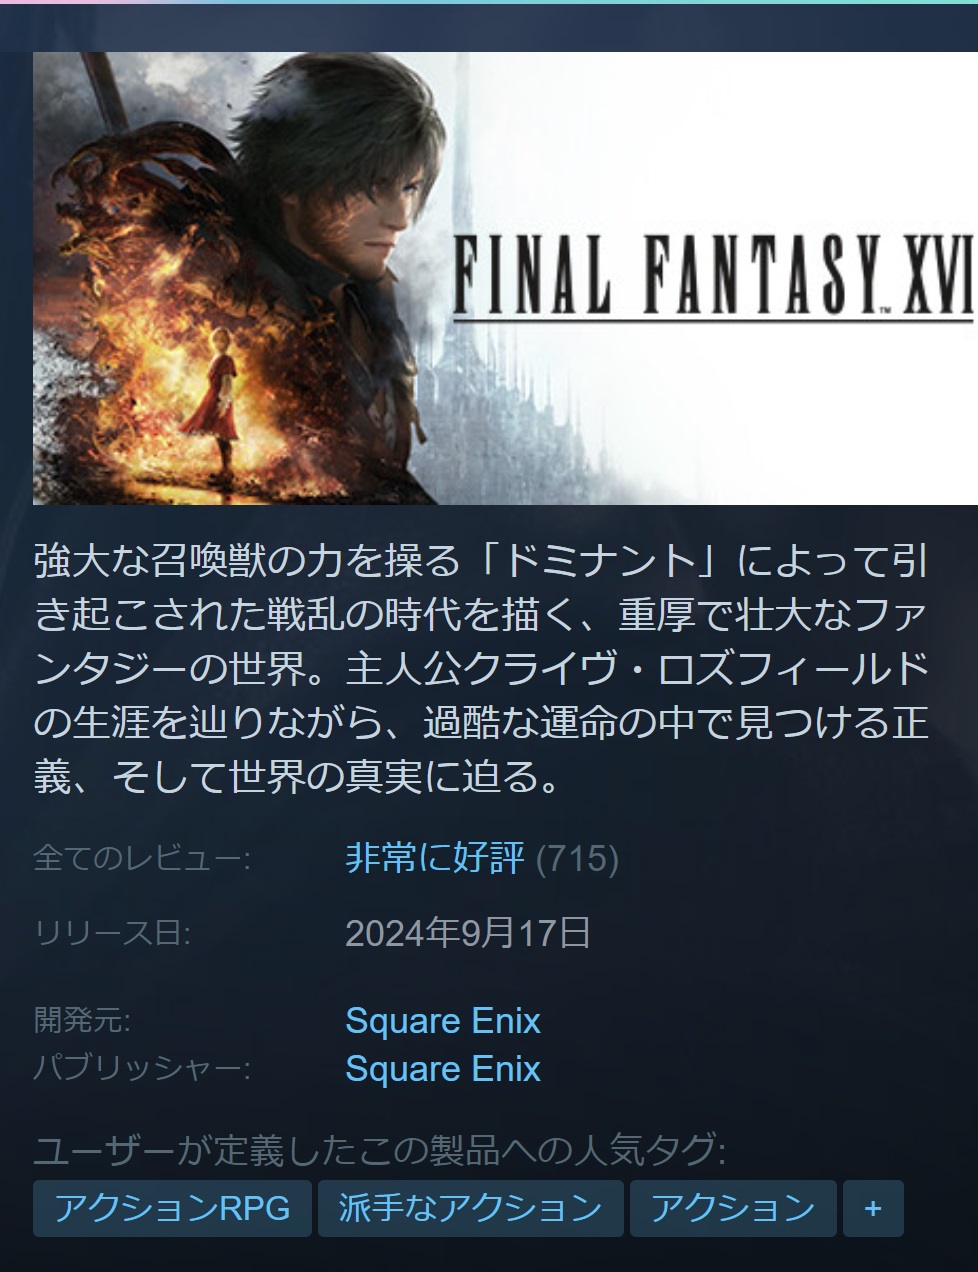Click the review count (715)

[x=578, y=859]
